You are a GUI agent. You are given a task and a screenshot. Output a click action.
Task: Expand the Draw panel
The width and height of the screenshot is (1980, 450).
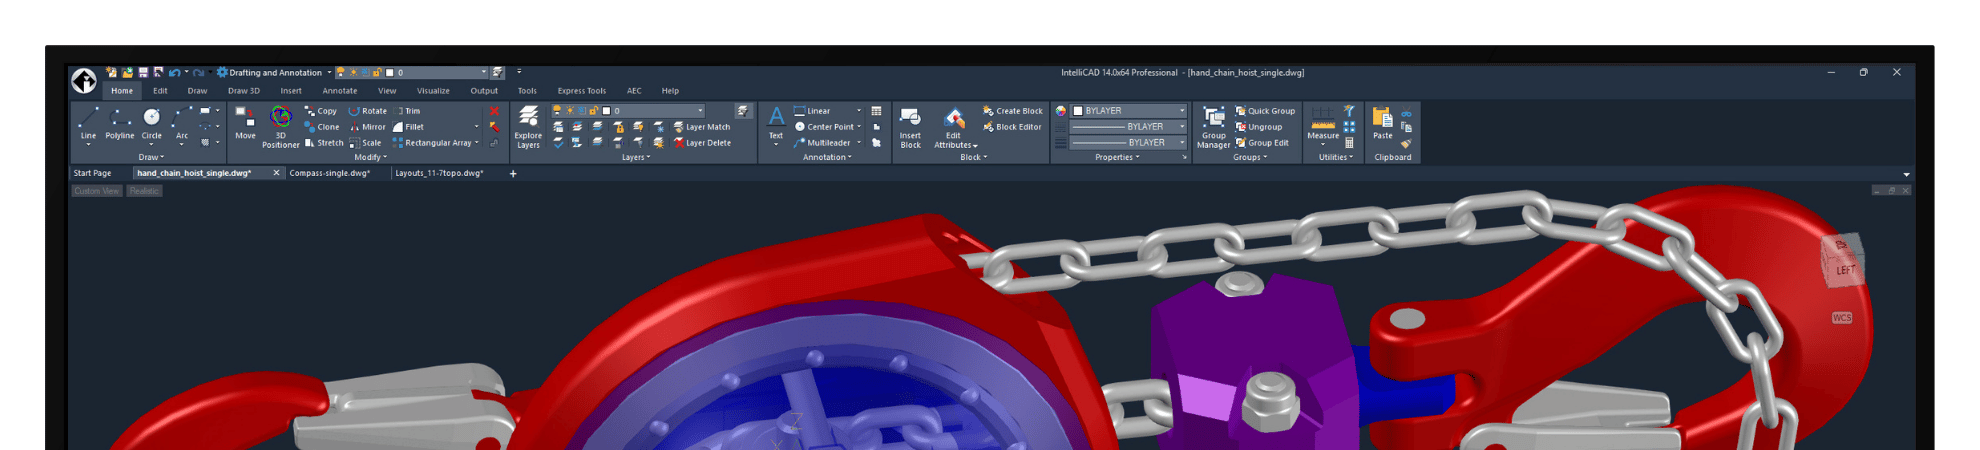(x=151, y=157)
